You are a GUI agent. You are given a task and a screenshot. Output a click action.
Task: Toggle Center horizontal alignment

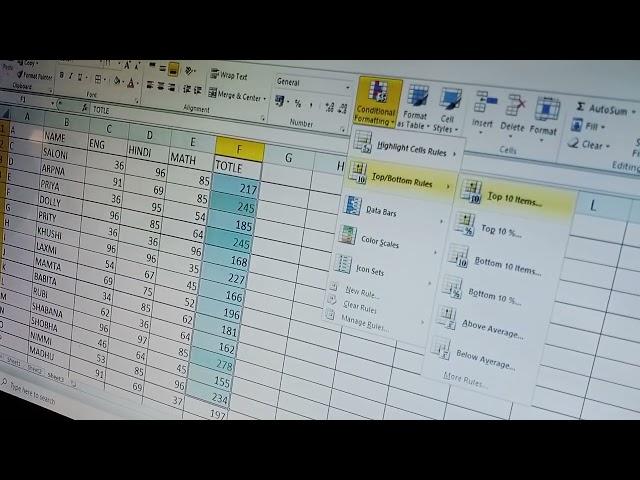click(x=160, y=86)
